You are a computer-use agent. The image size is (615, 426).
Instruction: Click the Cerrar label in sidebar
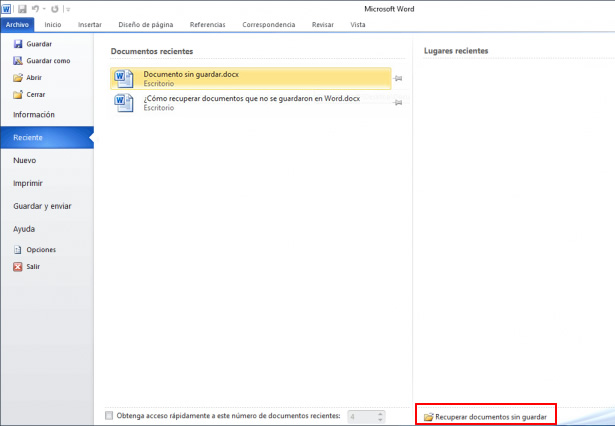pos(36,95)
